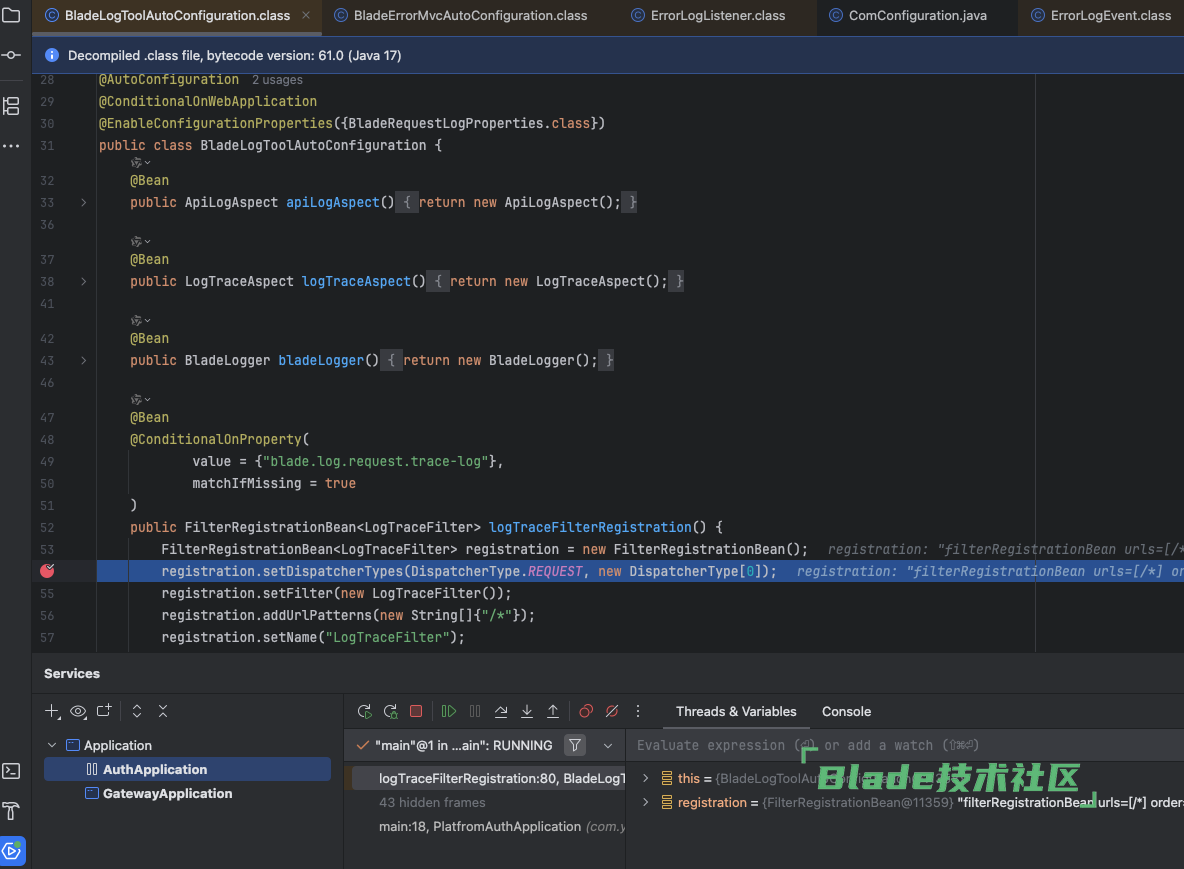This screenshot has width=1184, height=869.
Task: Open the Terminal tool window
Action: [11, 770]
